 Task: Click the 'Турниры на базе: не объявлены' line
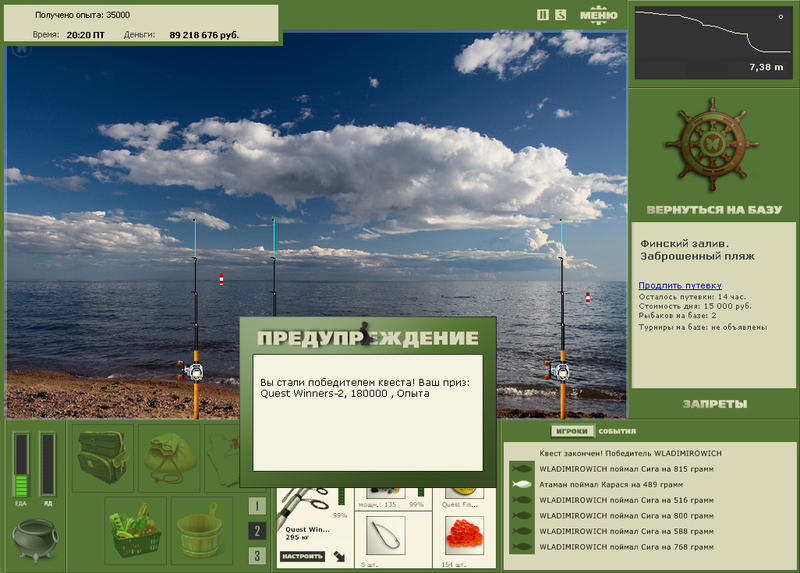(x=703, y=327)
